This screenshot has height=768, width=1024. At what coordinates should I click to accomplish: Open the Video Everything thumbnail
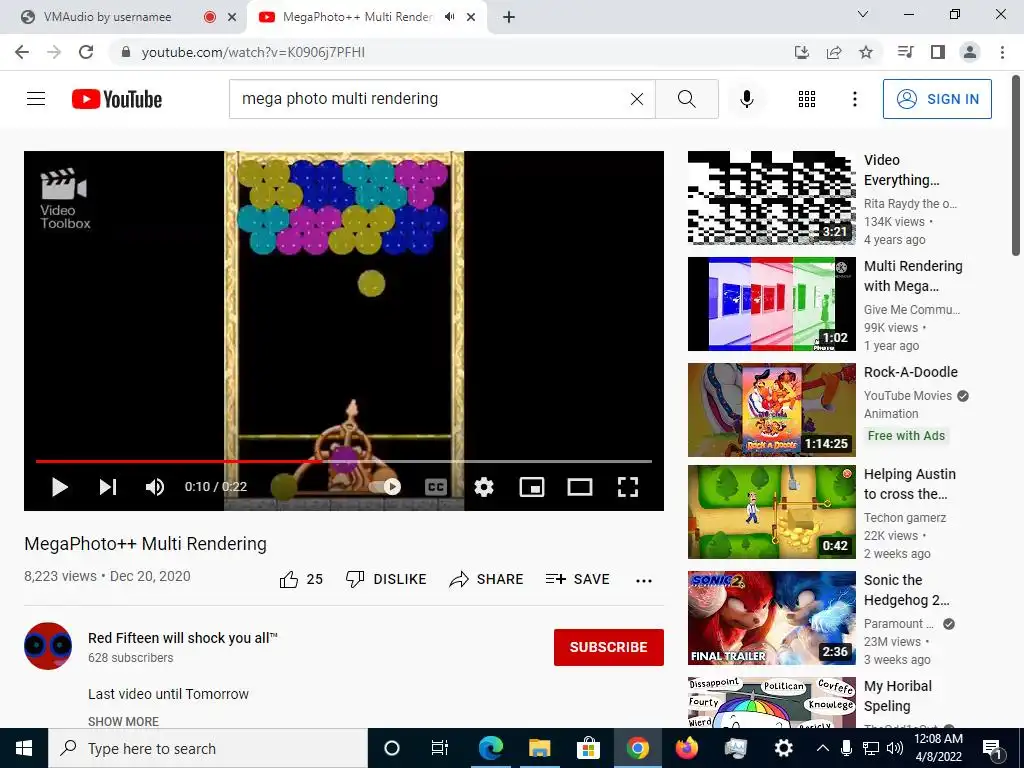coord(772,198)
